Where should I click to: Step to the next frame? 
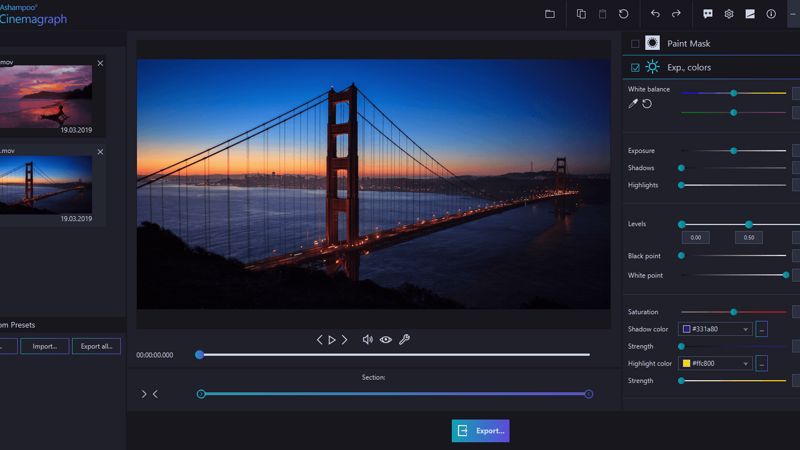click(x=344, y=340)
